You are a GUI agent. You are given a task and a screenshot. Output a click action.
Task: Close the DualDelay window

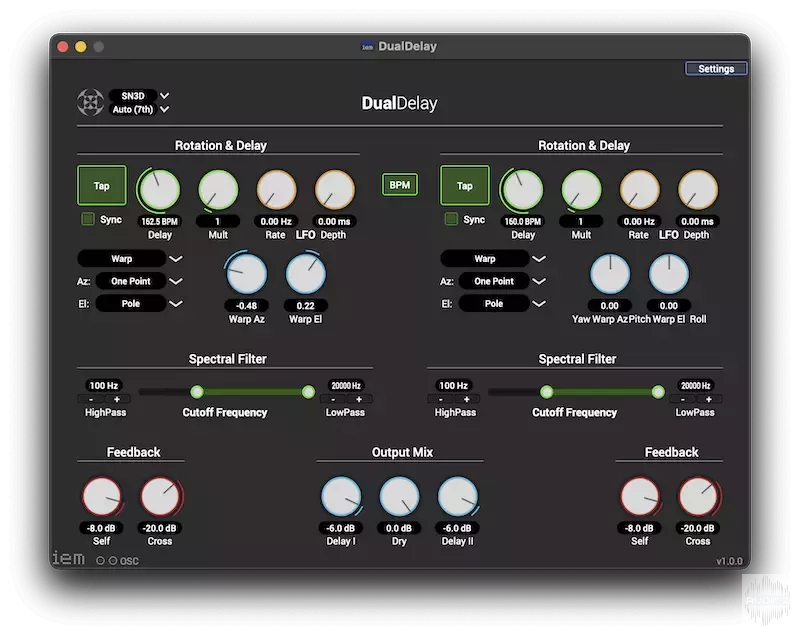tap(63, 47)
